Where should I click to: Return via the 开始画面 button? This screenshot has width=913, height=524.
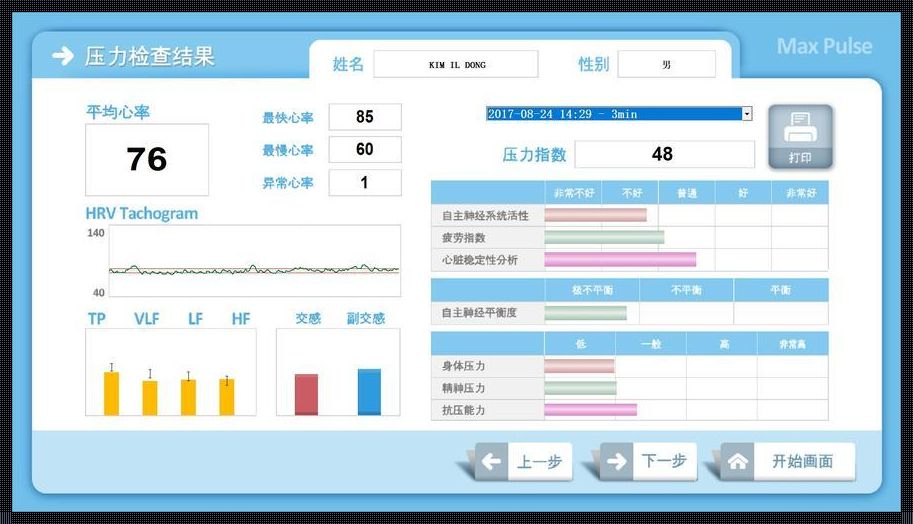pyautogui.click(x=788, y=462)
